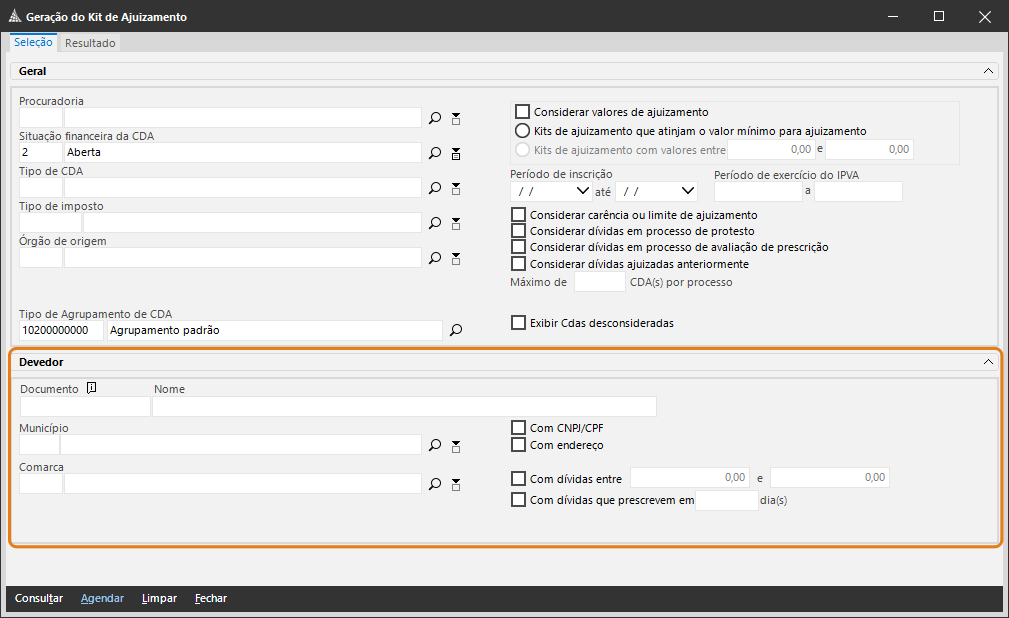This screenshot has width=1009, height=618.
Task: Open the list icon beside Comarca field
Action: tap(456, 484)
